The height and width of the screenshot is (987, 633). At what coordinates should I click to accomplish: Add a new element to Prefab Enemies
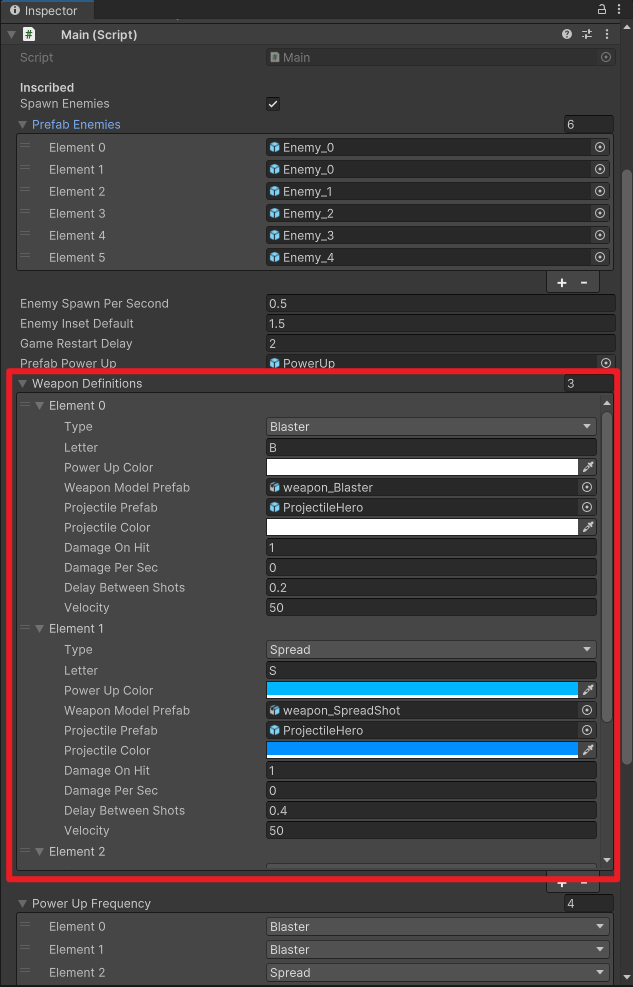pos(561,283)
